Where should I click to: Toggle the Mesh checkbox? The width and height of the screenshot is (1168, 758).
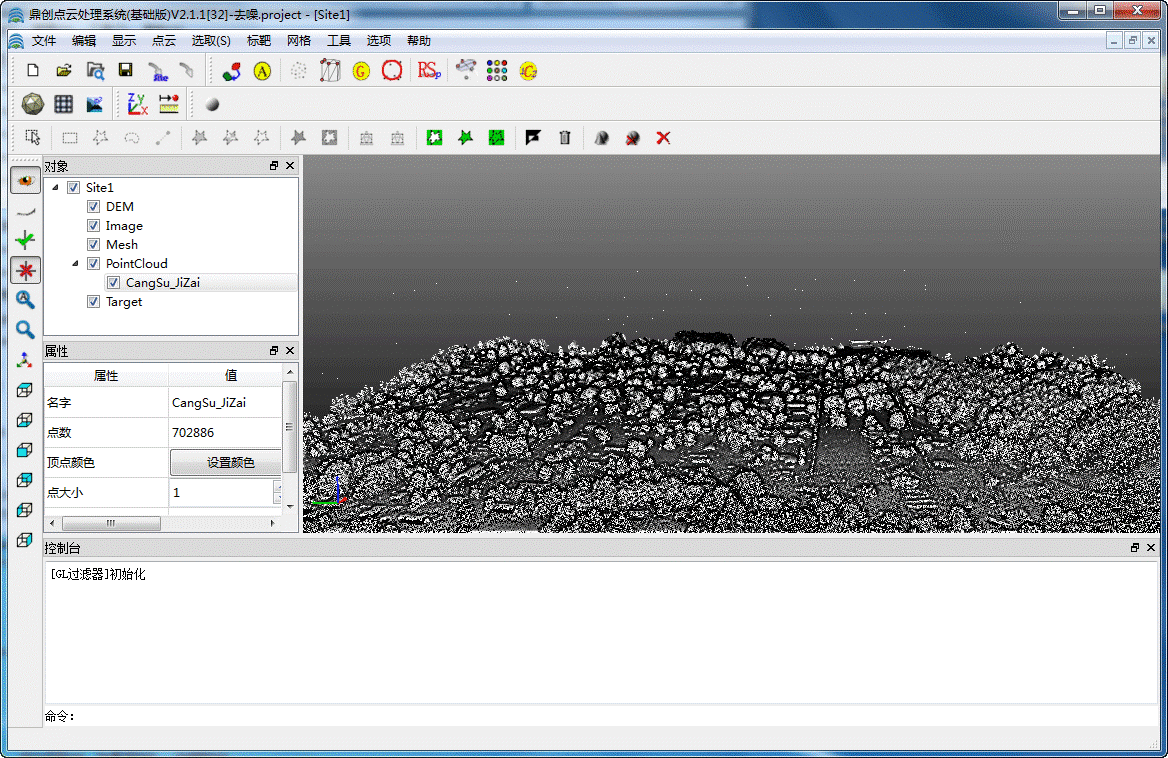click(93, 245)
